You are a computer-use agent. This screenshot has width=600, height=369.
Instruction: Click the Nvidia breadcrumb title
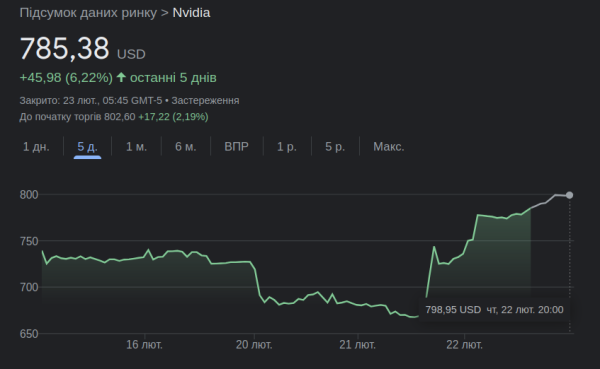191,13
